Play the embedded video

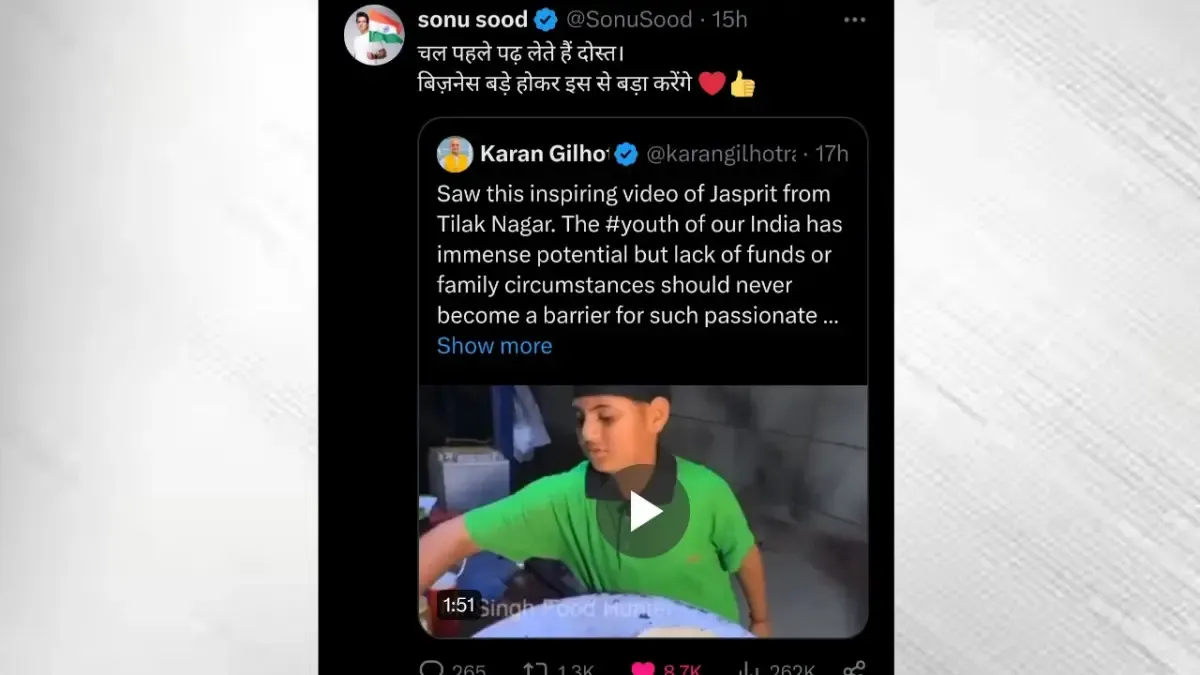[643, 511]
